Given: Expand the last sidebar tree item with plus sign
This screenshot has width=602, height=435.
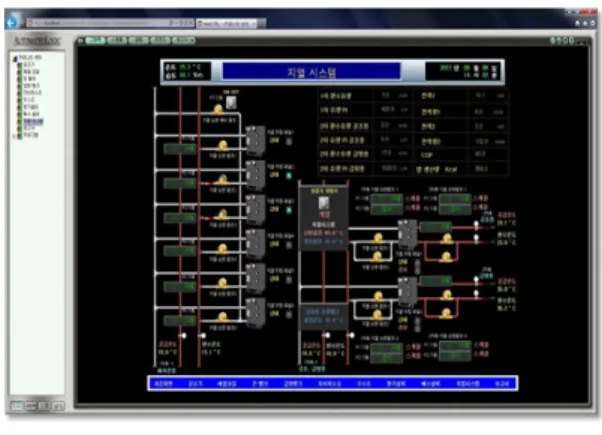Looking at the screenshot, I should click(x=14, y=136).
